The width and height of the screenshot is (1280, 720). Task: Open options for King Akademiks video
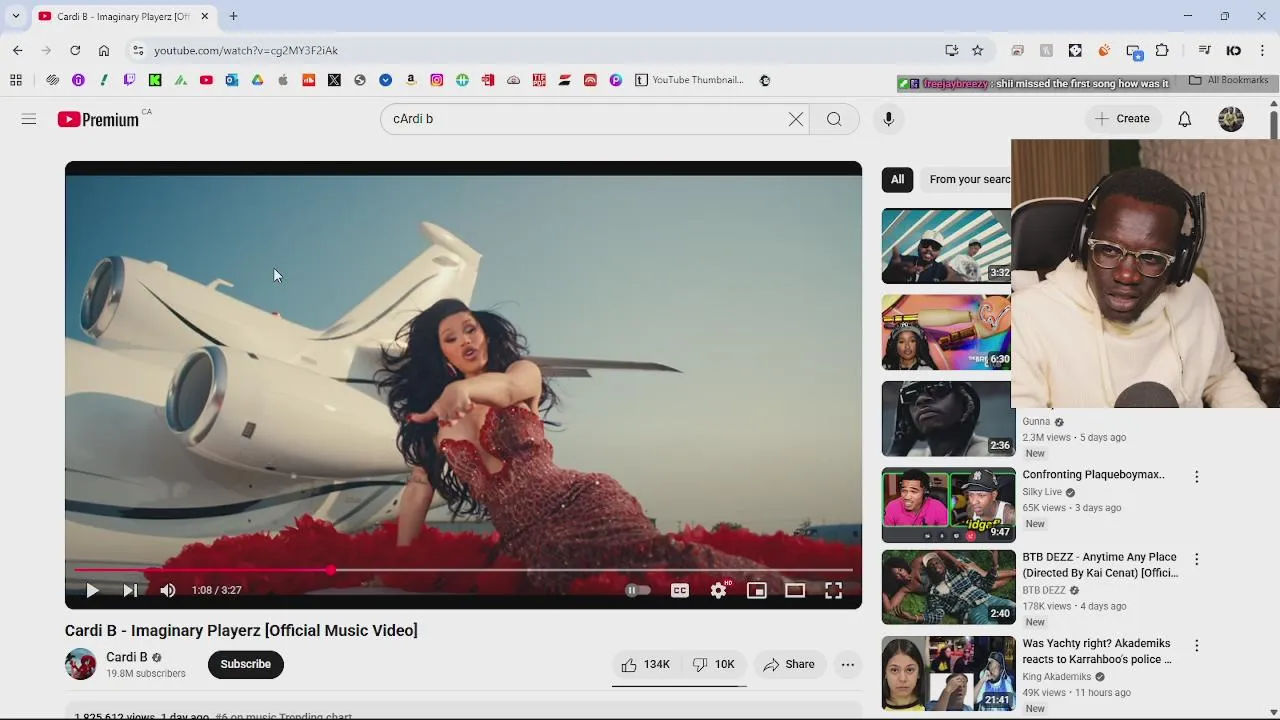(x=1196, y=646)
